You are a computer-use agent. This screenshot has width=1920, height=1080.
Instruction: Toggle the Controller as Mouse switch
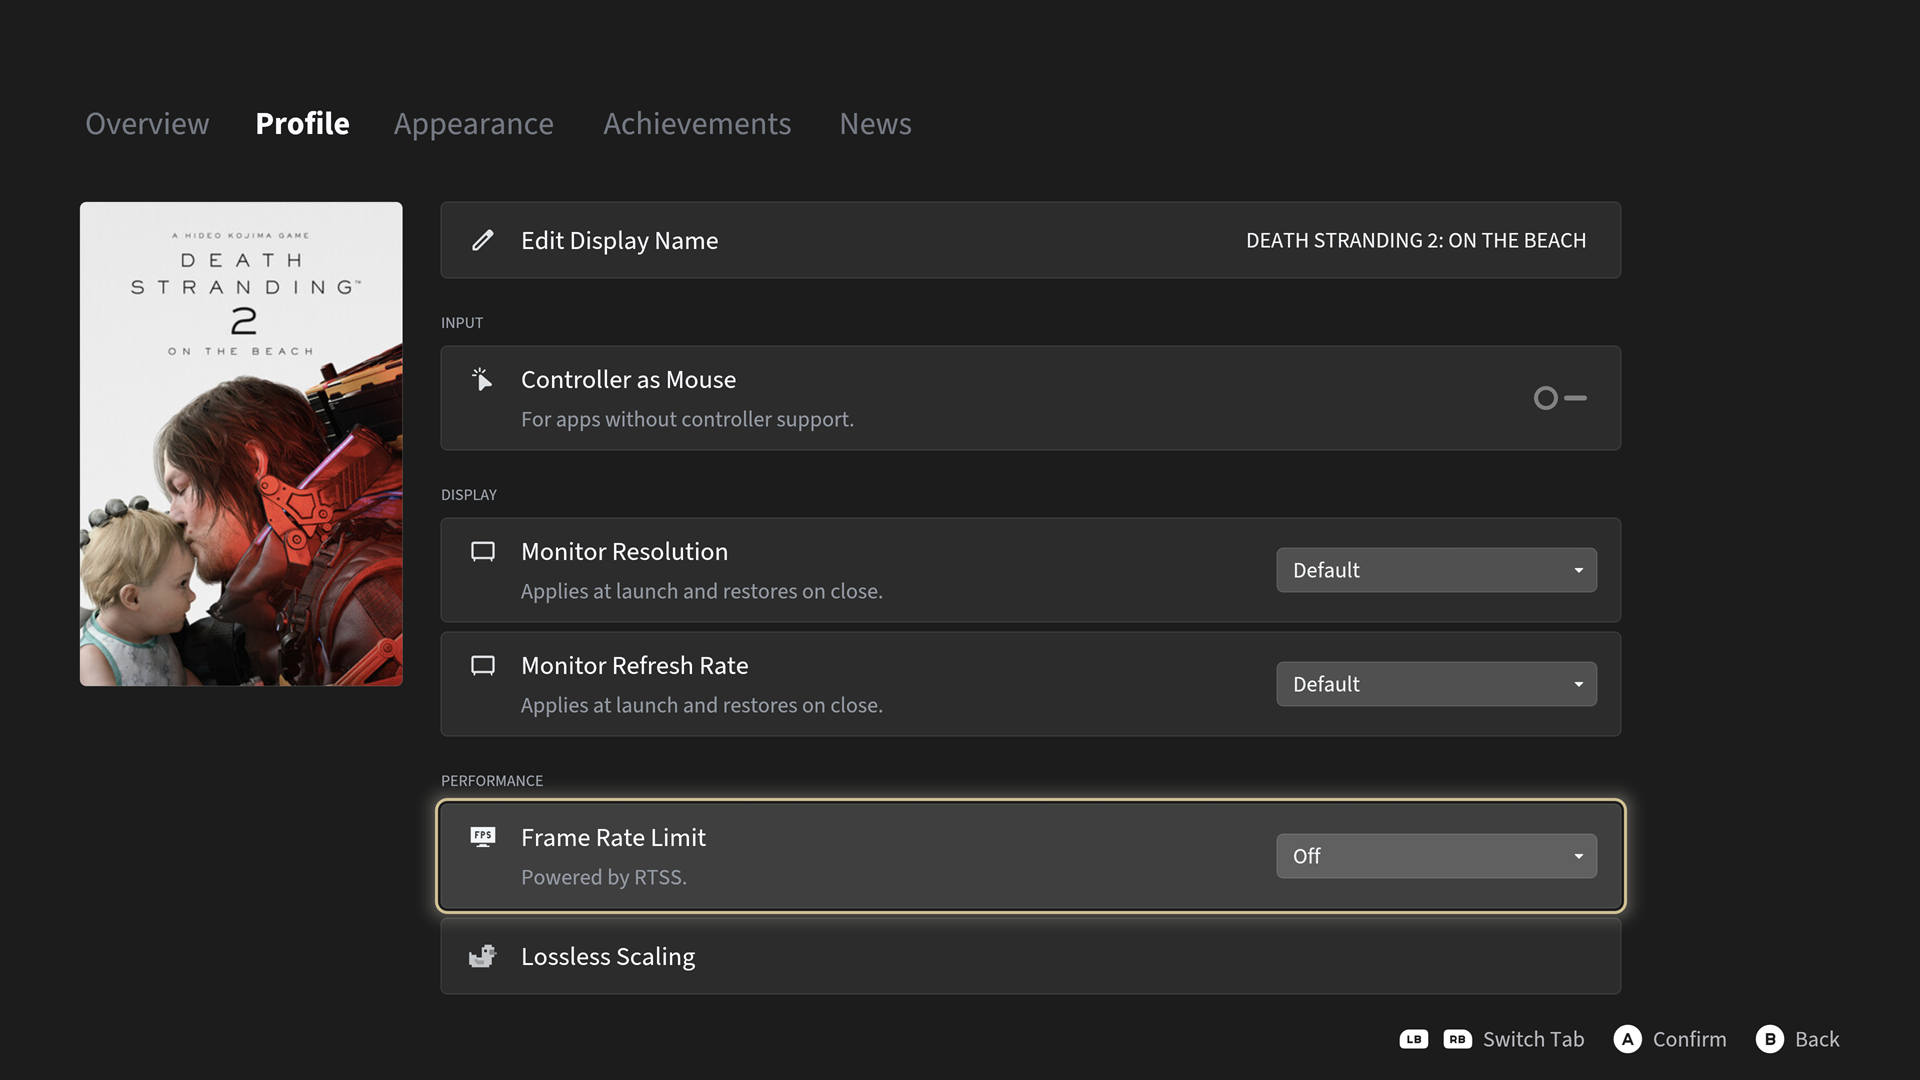pyautogui.click(x=1560, y=398)
